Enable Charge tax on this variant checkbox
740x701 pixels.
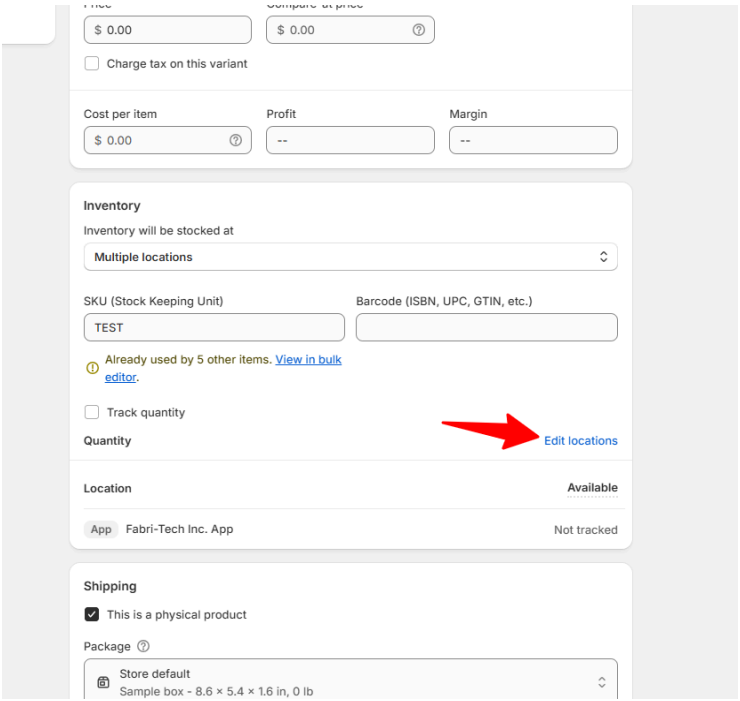click(92, 64)
